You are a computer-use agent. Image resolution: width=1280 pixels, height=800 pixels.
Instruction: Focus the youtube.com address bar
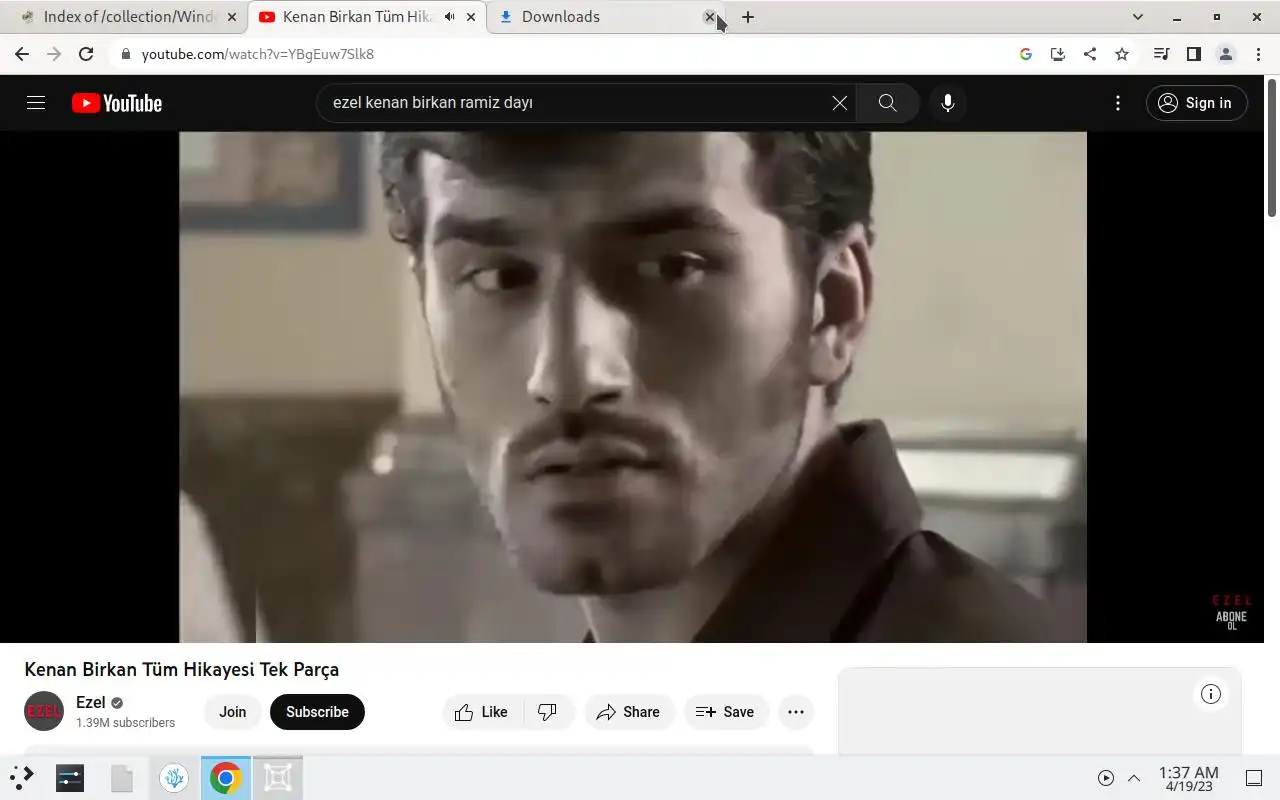point(560,54)
